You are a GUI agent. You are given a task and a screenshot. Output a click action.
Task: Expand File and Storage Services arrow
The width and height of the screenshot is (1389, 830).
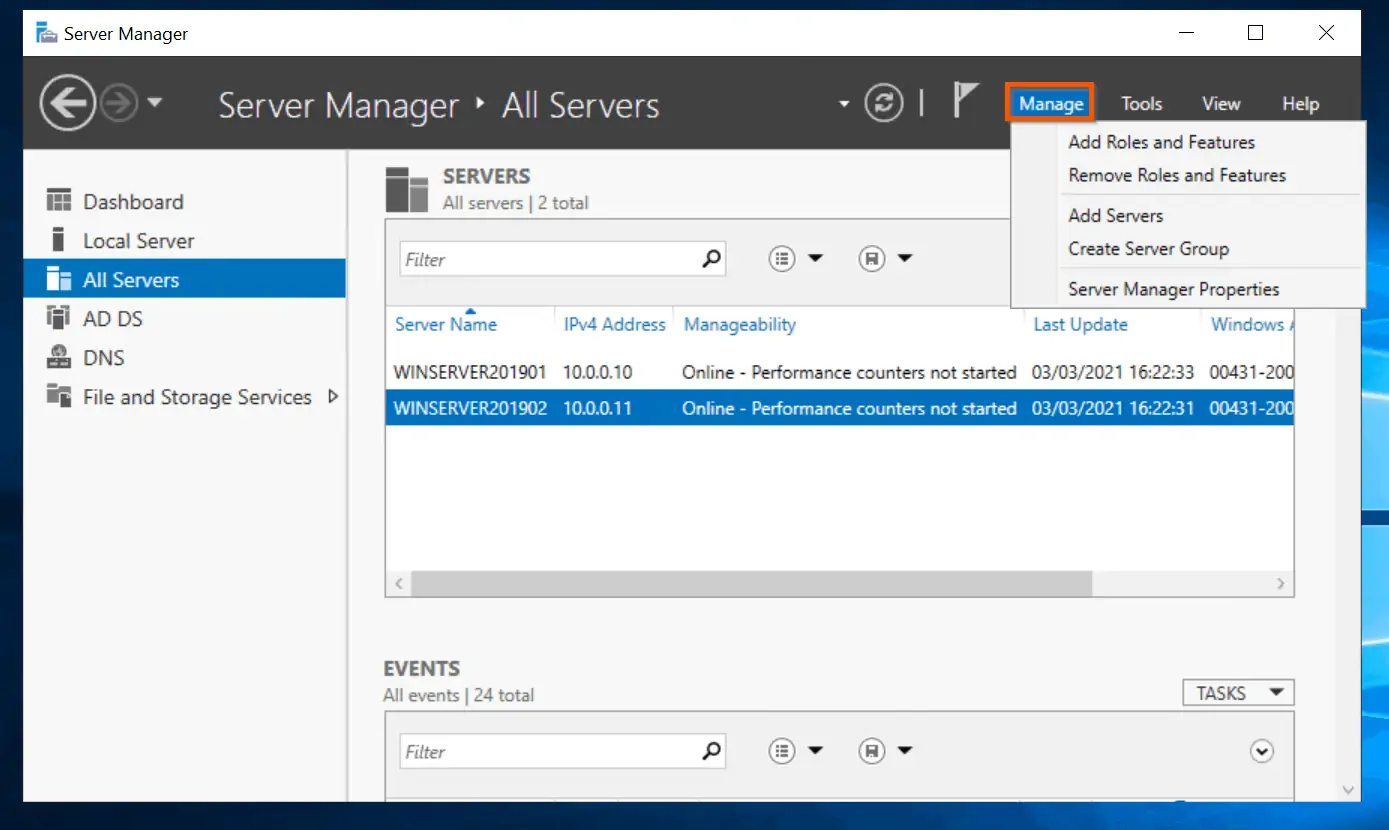pos(333,396)
